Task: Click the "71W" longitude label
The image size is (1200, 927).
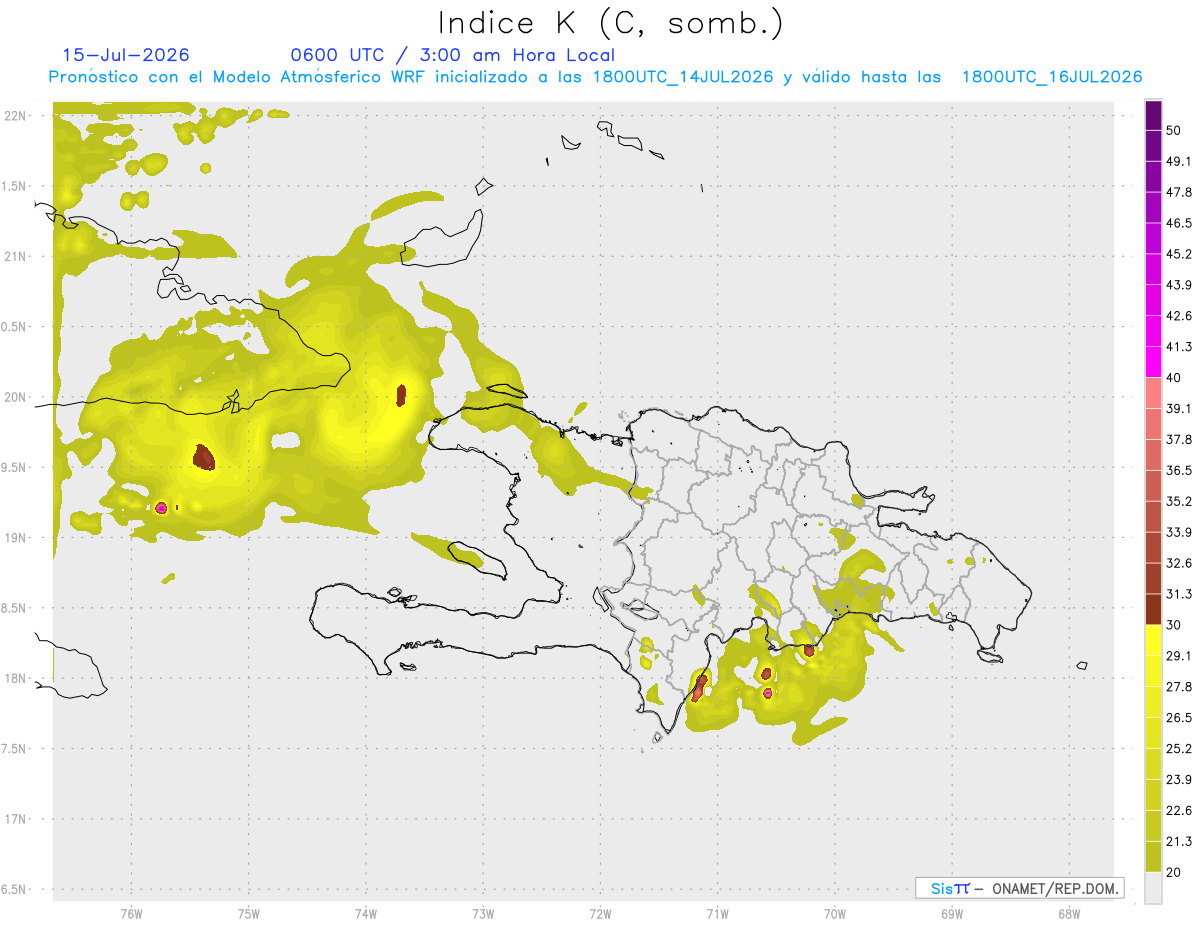Action: [x=717, y=913]
